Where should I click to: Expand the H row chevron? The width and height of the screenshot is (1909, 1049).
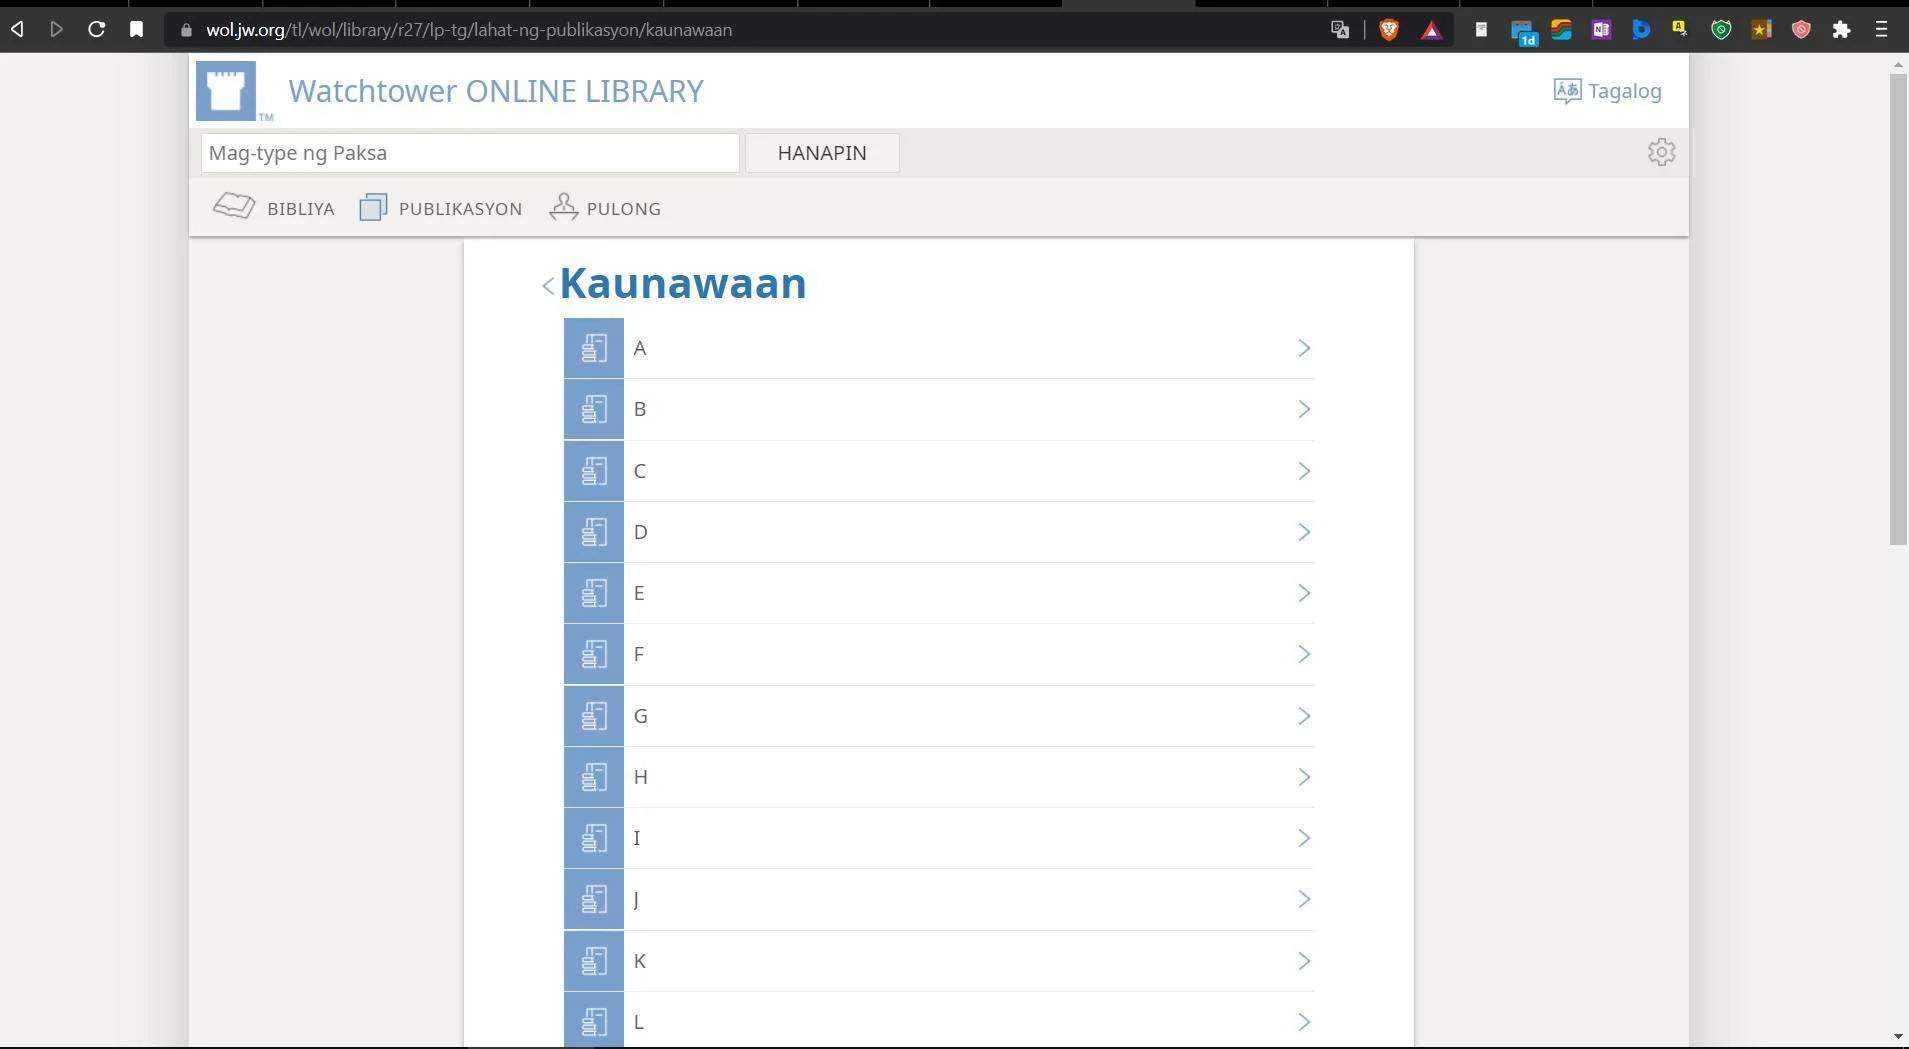(x=1304, y=777)
